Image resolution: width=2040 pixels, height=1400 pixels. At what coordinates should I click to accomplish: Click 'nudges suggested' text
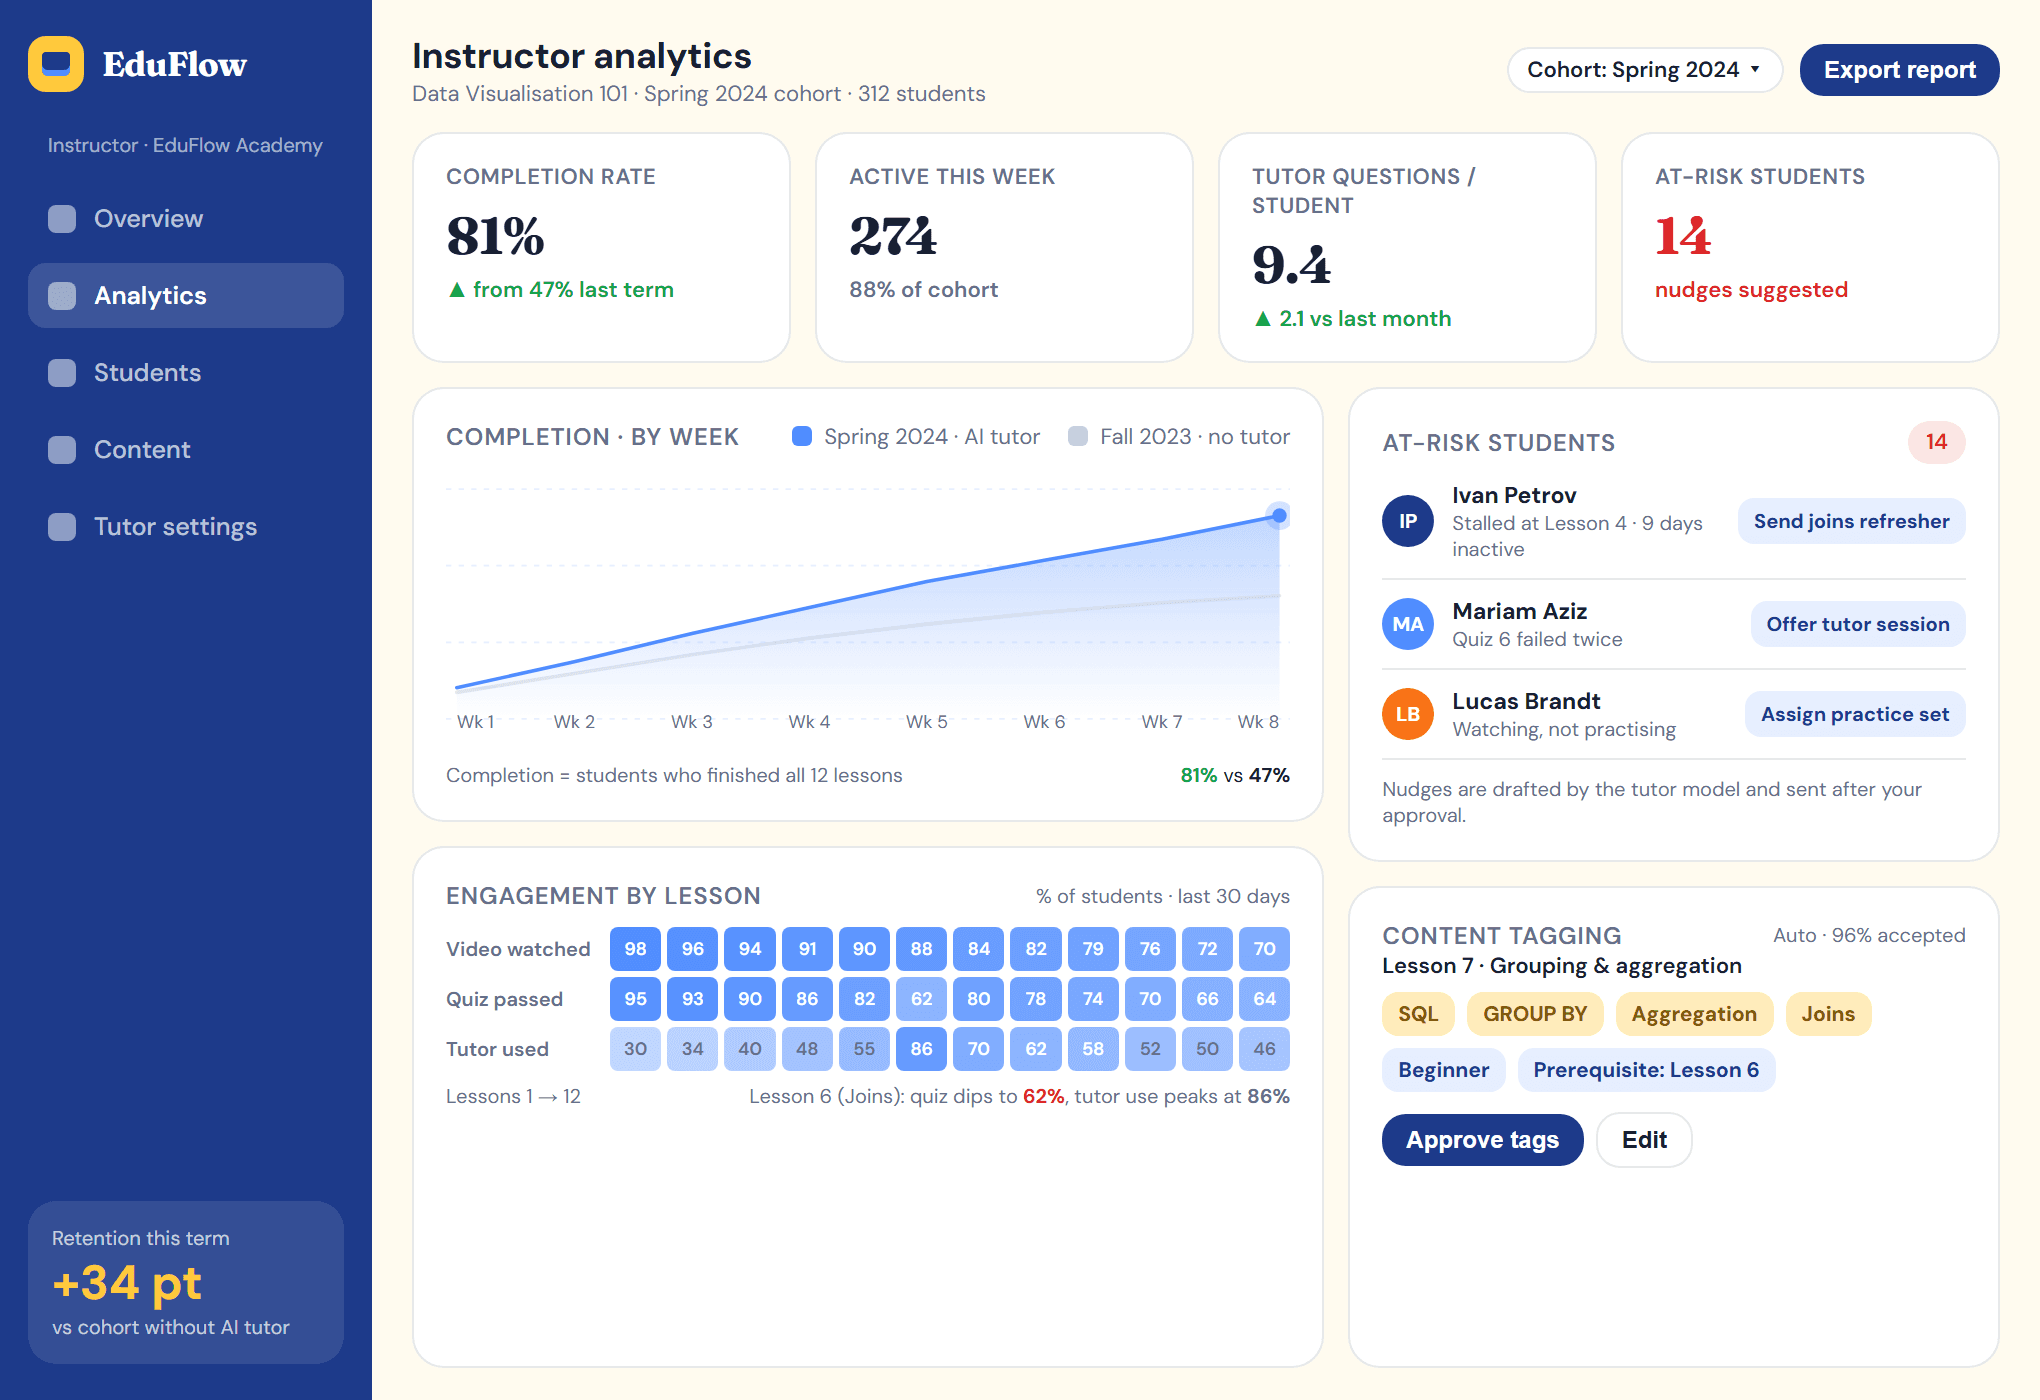coord(1751,290)
